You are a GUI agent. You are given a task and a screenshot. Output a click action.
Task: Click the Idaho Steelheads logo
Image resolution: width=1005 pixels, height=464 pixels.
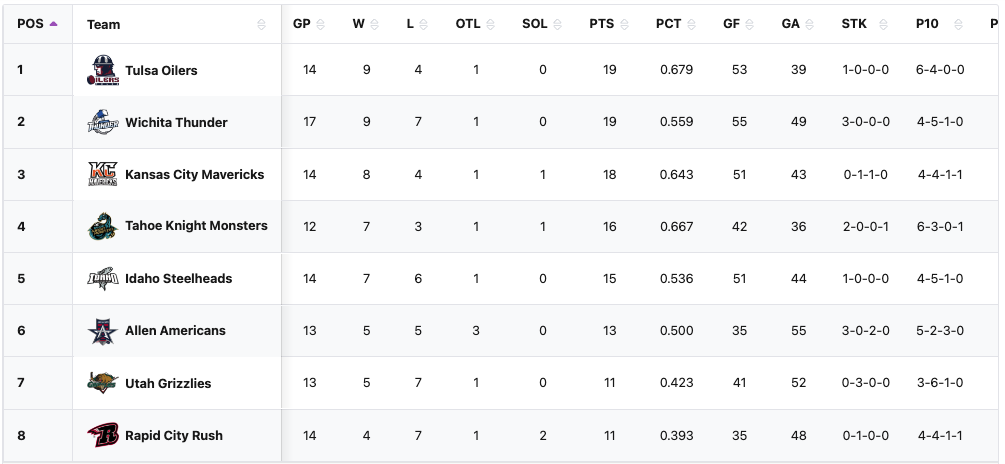click(103, 278)
